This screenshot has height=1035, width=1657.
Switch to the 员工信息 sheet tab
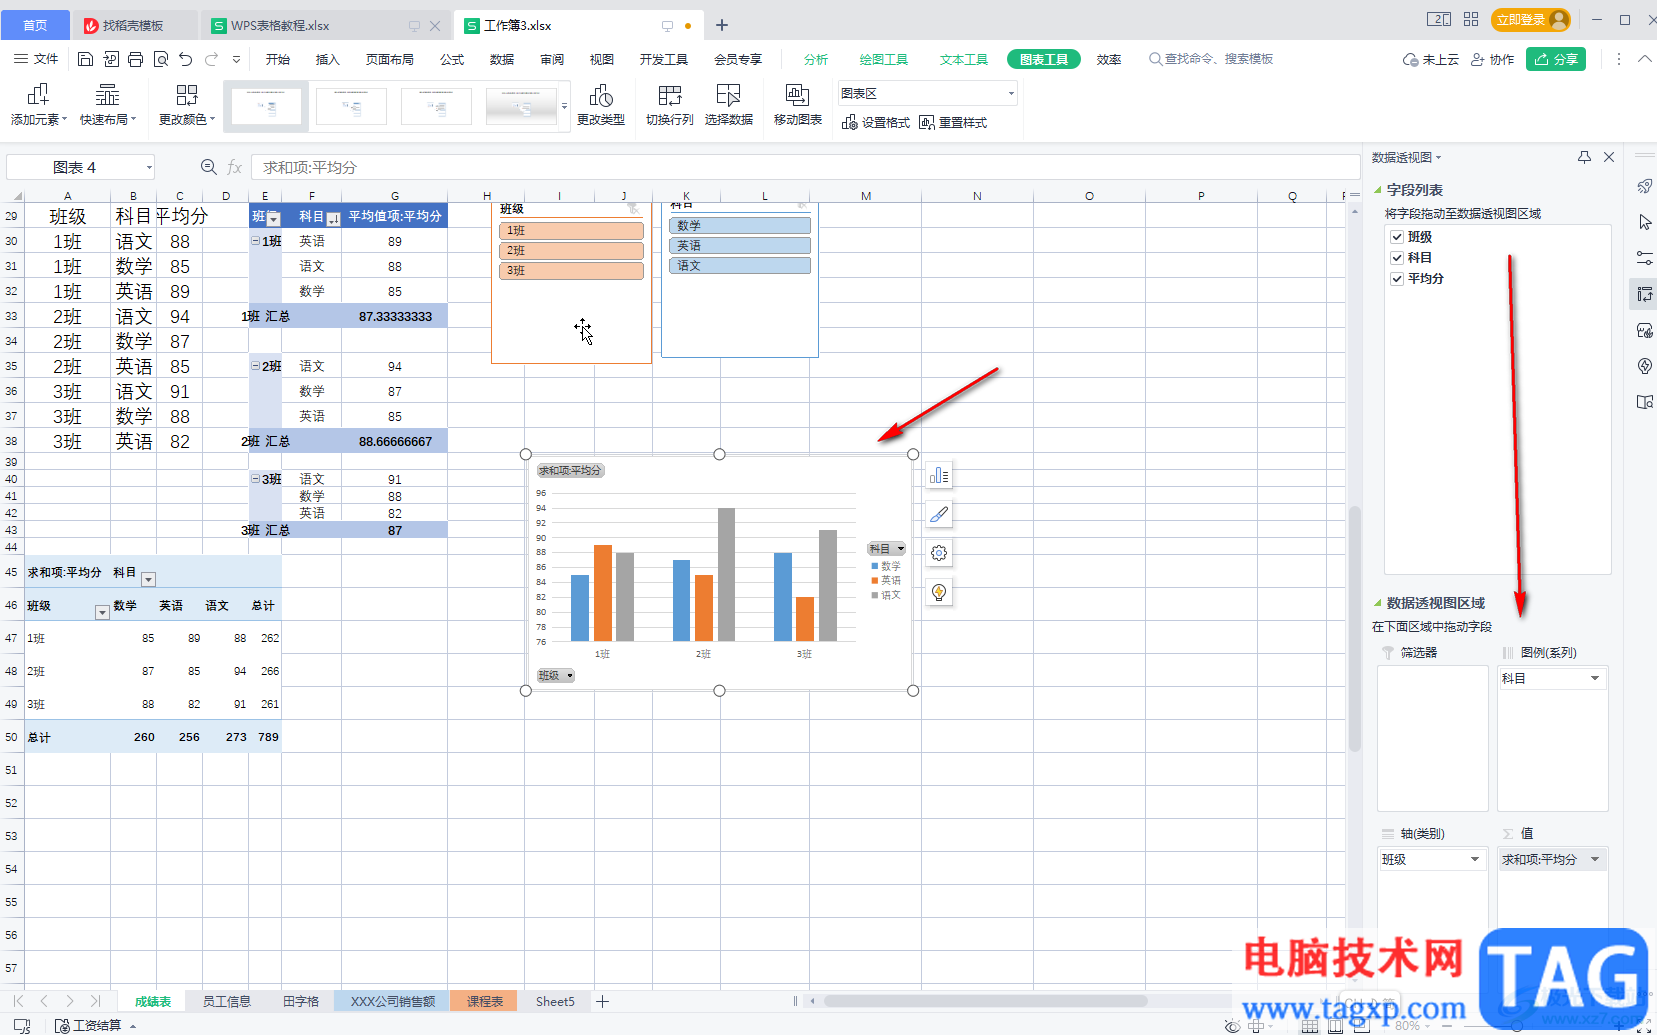(227, 1001)
